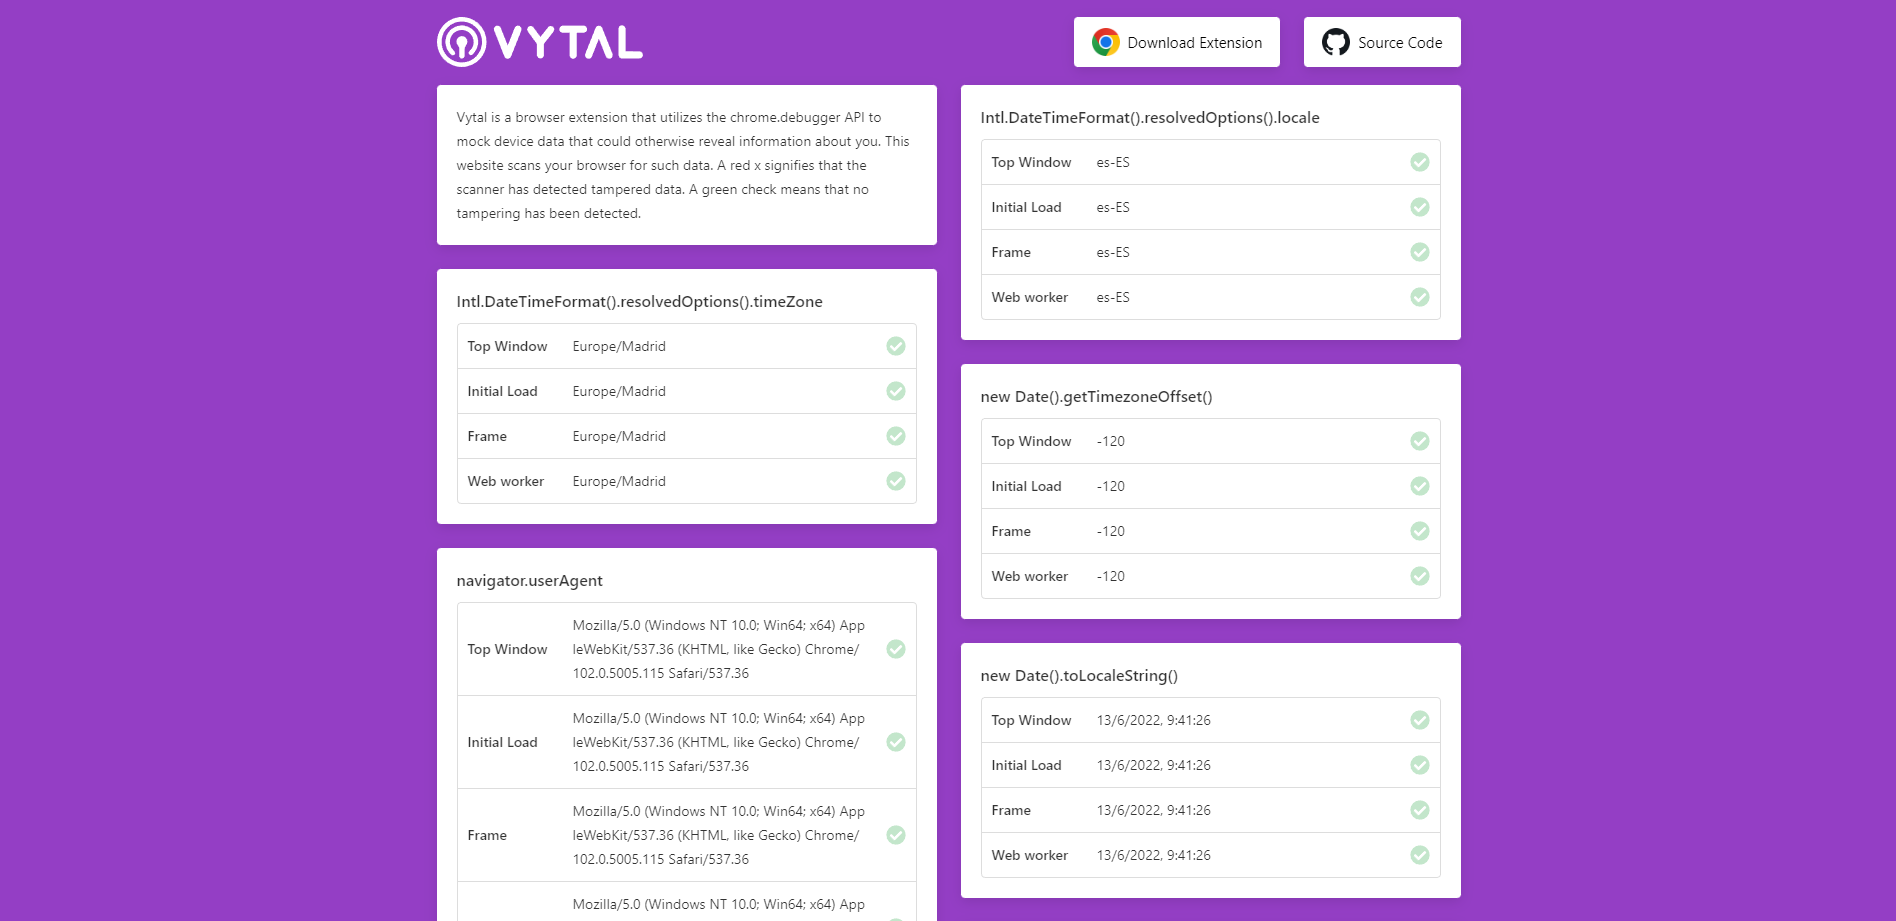Click -120 value in Initial Load row
Screen dimensions: 1896x921
coord(1111,486)
